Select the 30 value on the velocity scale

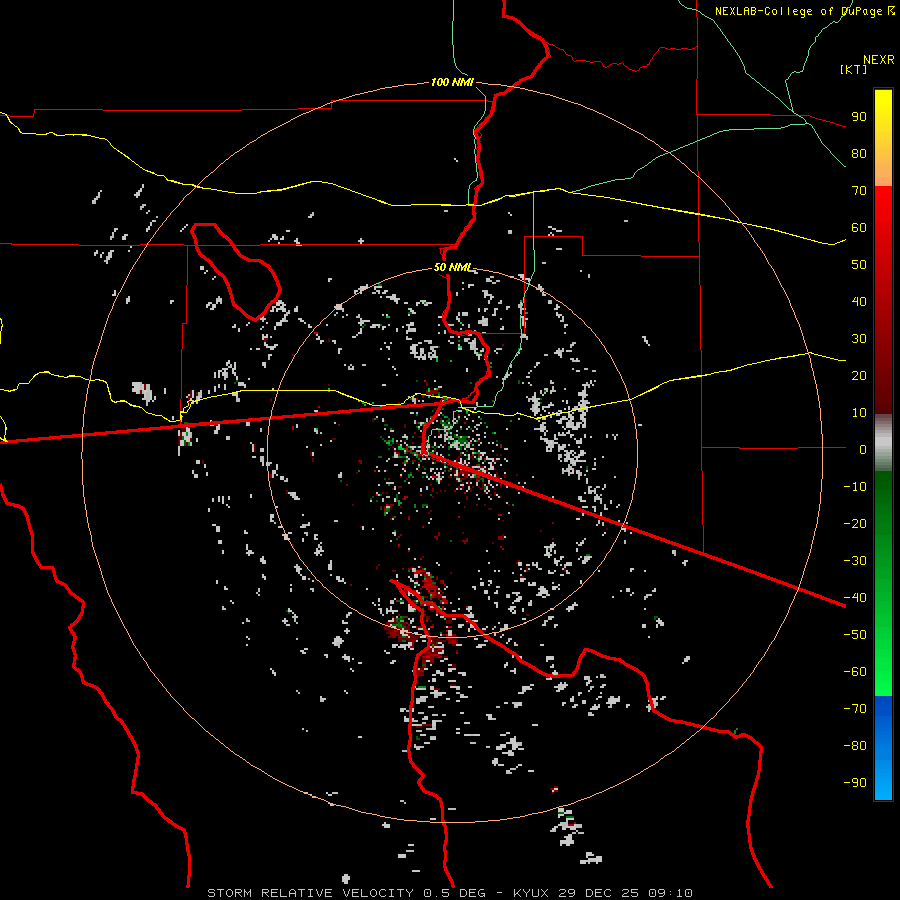[859, 339]
